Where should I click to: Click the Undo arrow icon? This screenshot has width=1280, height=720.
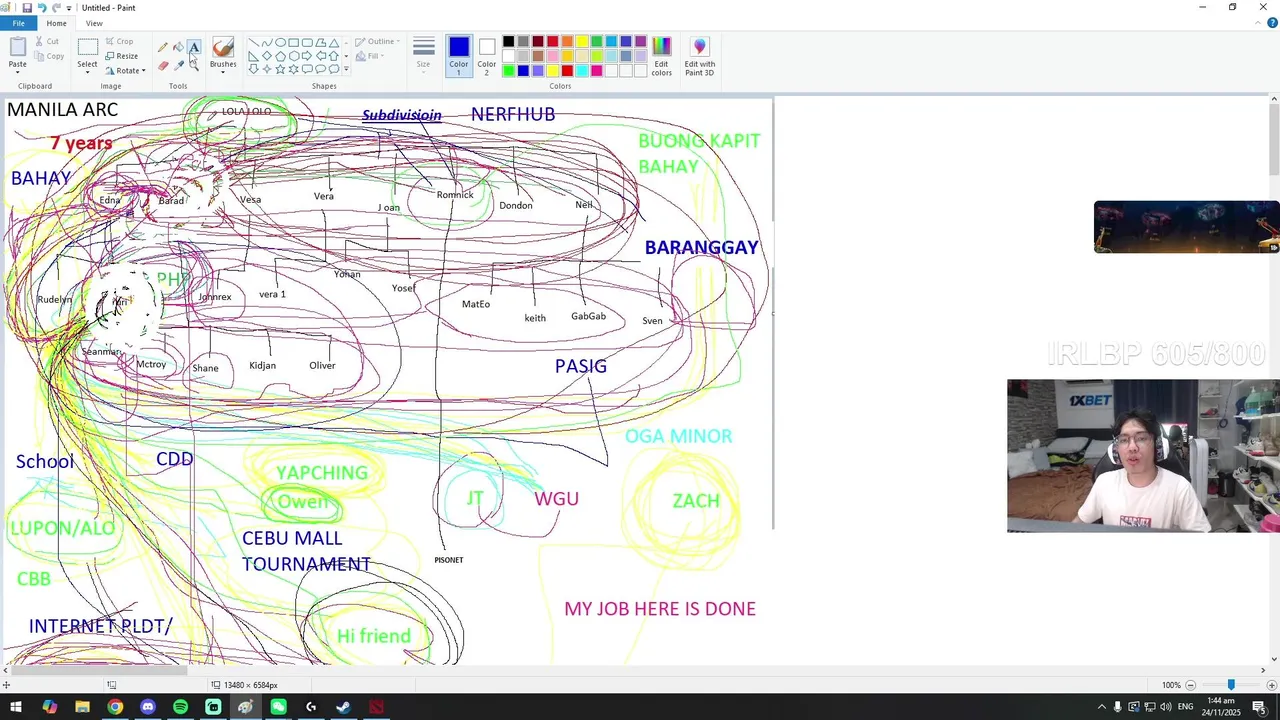41,8
